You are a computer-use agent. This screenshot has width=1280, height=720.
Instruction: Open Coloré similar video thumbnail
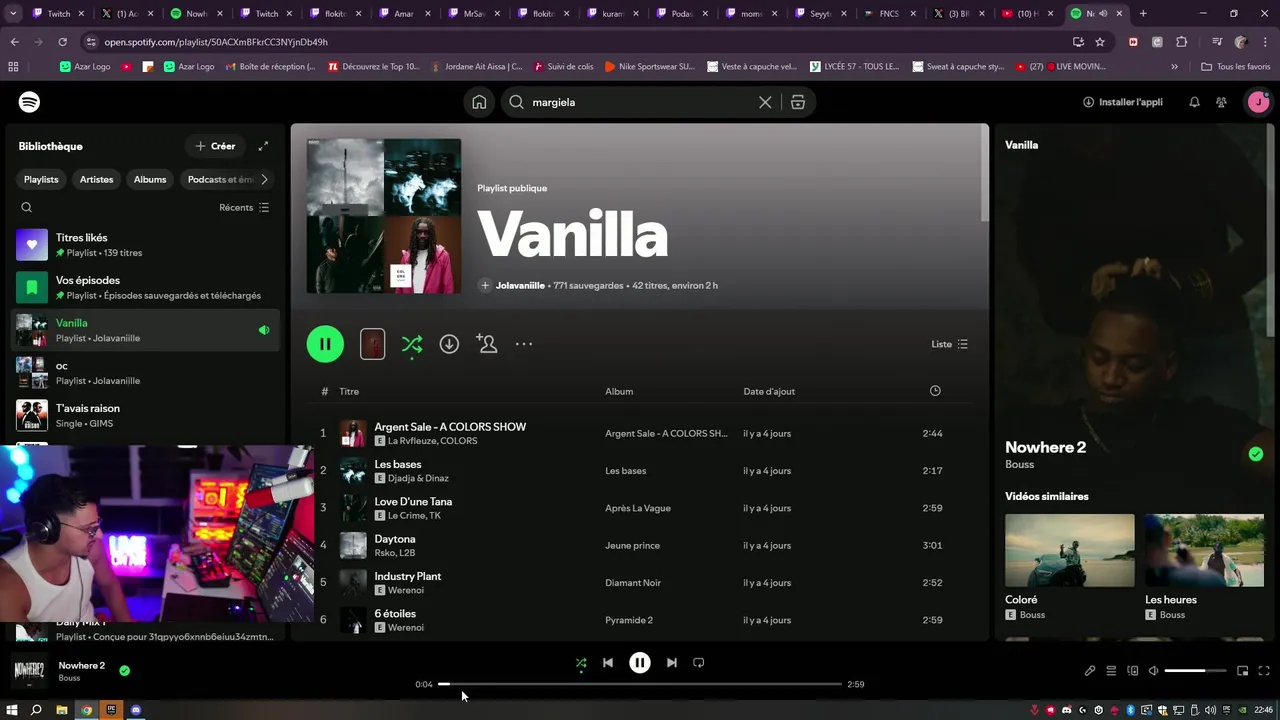pos(1070,550)
